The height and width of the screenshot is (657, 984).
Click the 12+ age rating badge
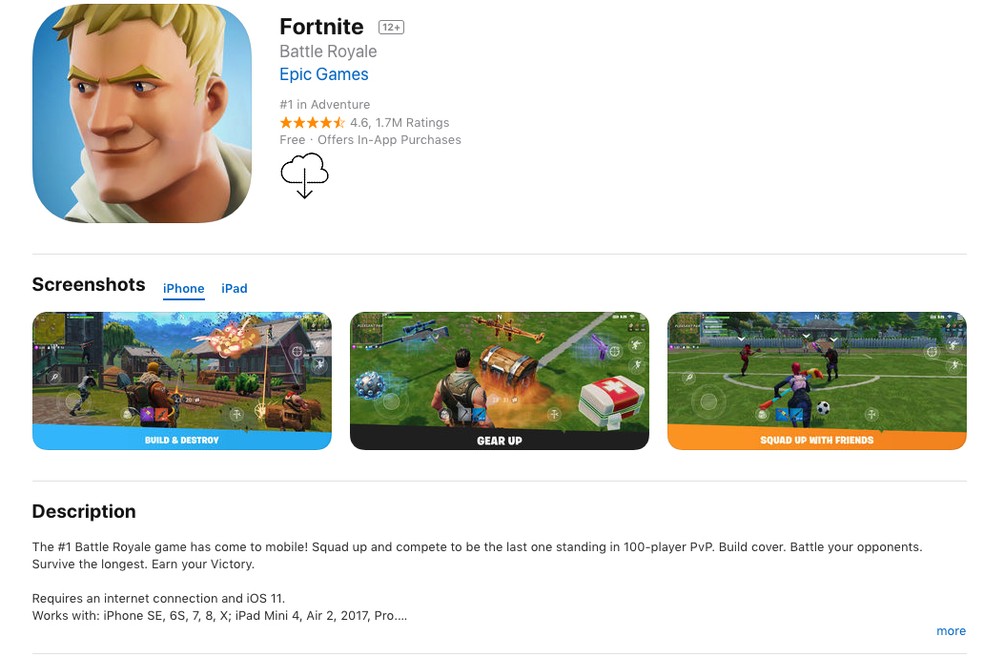point(391,27)
